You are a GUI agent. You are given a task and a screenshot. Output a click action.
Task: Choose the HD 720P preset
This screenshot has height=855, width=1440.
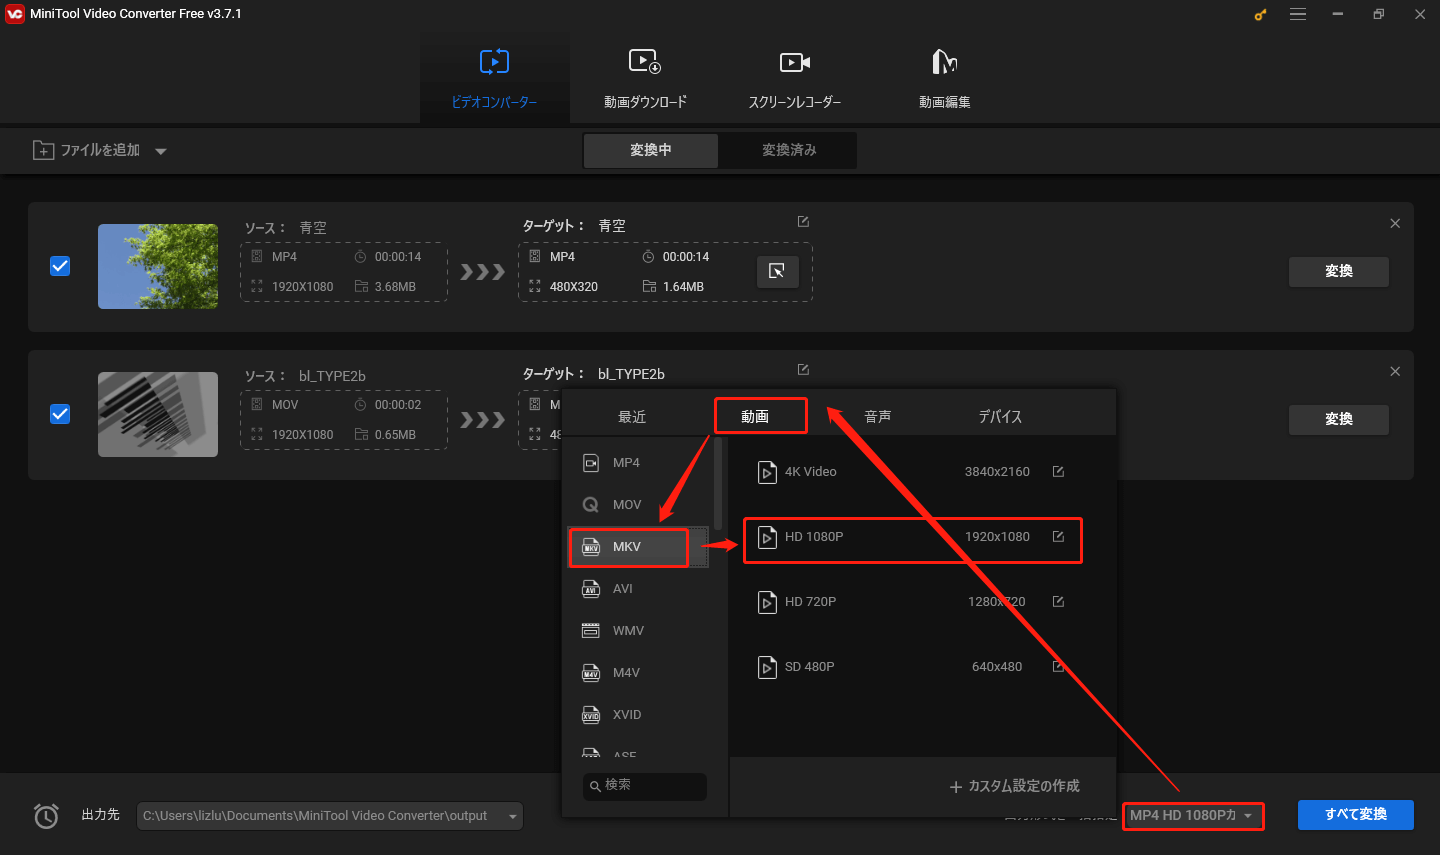[913, 602]
